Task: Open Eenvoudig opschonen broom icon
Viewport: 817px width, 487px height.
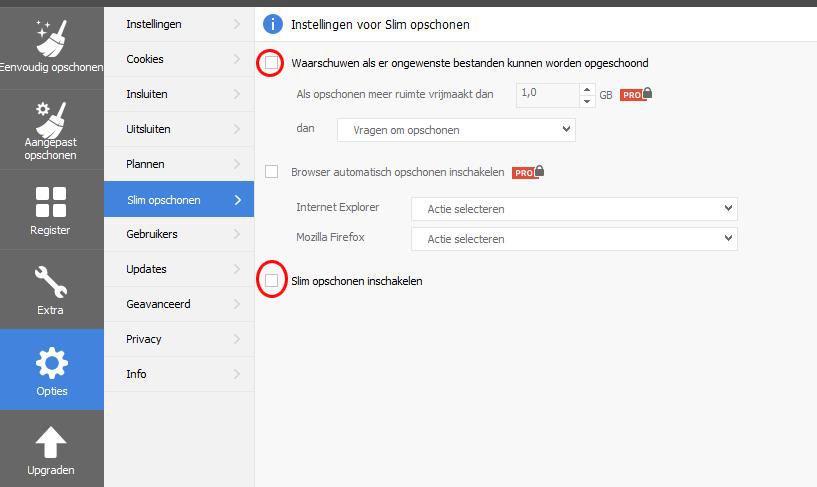Action: (x=51, y=39)
